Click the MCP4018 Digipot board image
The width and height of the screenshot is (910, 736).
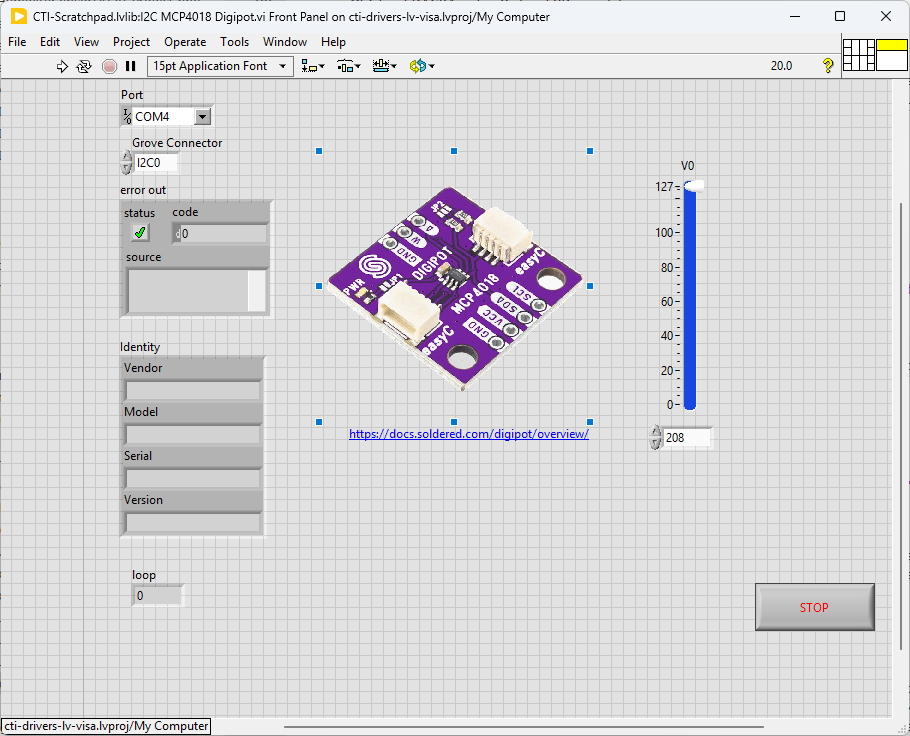tap(454, 288)
